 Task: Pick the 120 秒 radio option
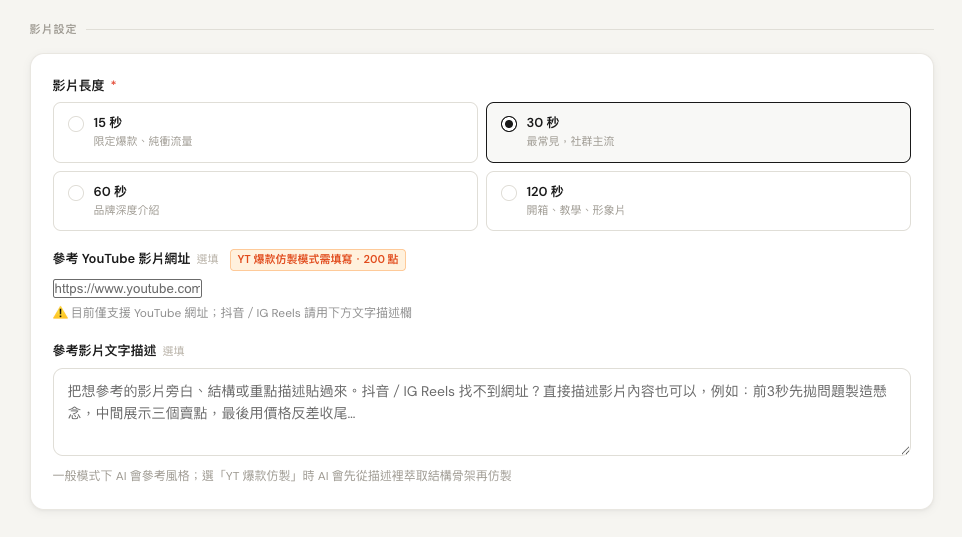click(509, 193)
